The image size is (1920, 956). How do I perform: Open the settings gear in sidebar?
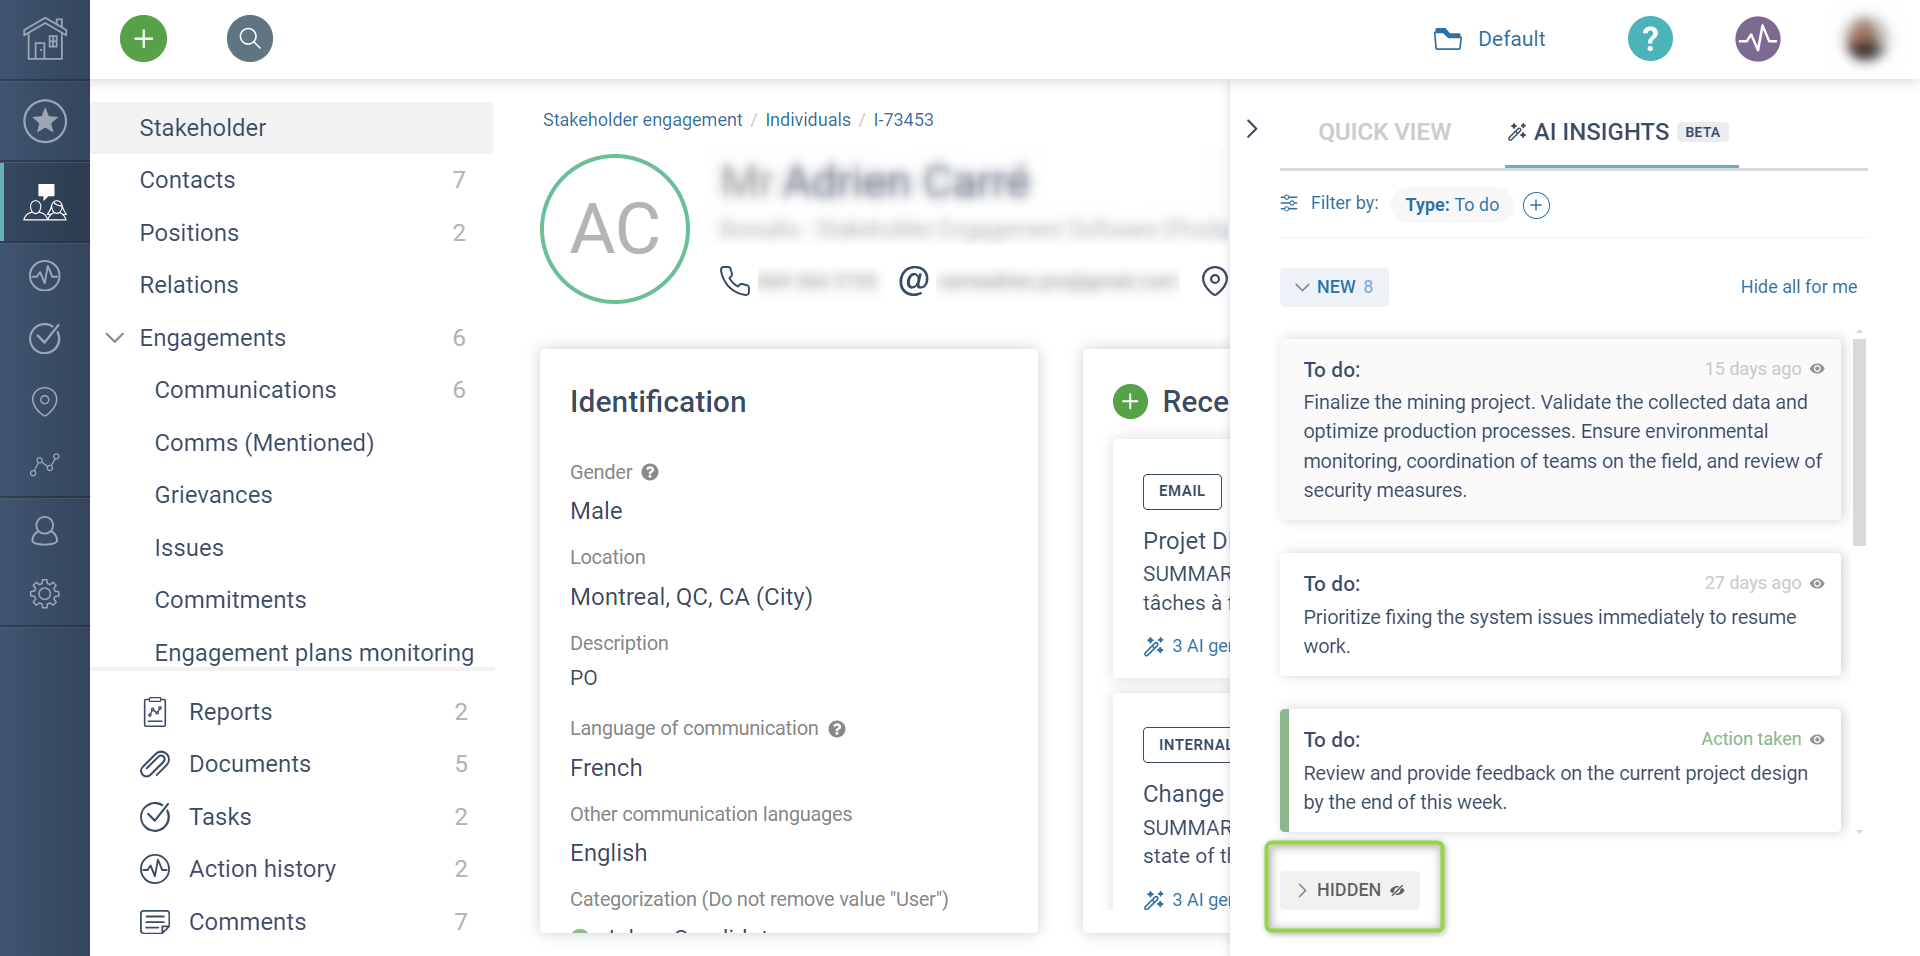(x=45, y=594)
